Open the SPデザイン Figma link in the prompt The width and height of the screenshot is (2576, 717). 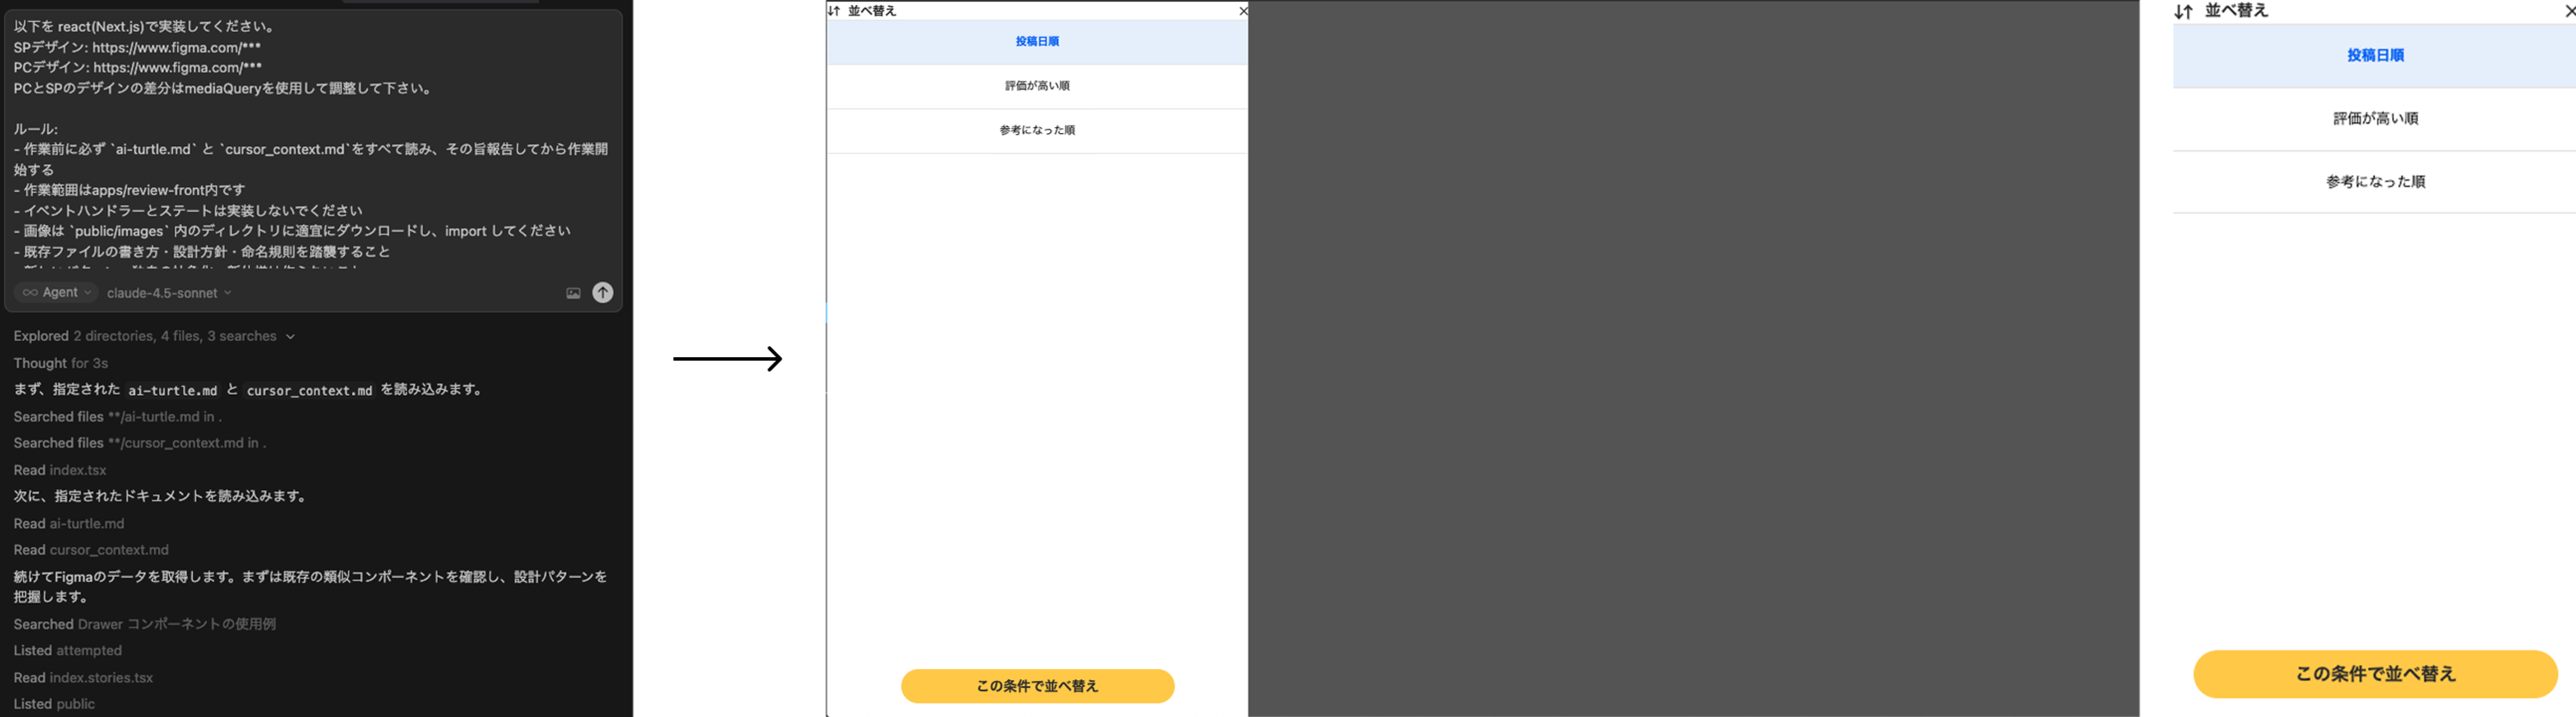[x=177, y=47]
